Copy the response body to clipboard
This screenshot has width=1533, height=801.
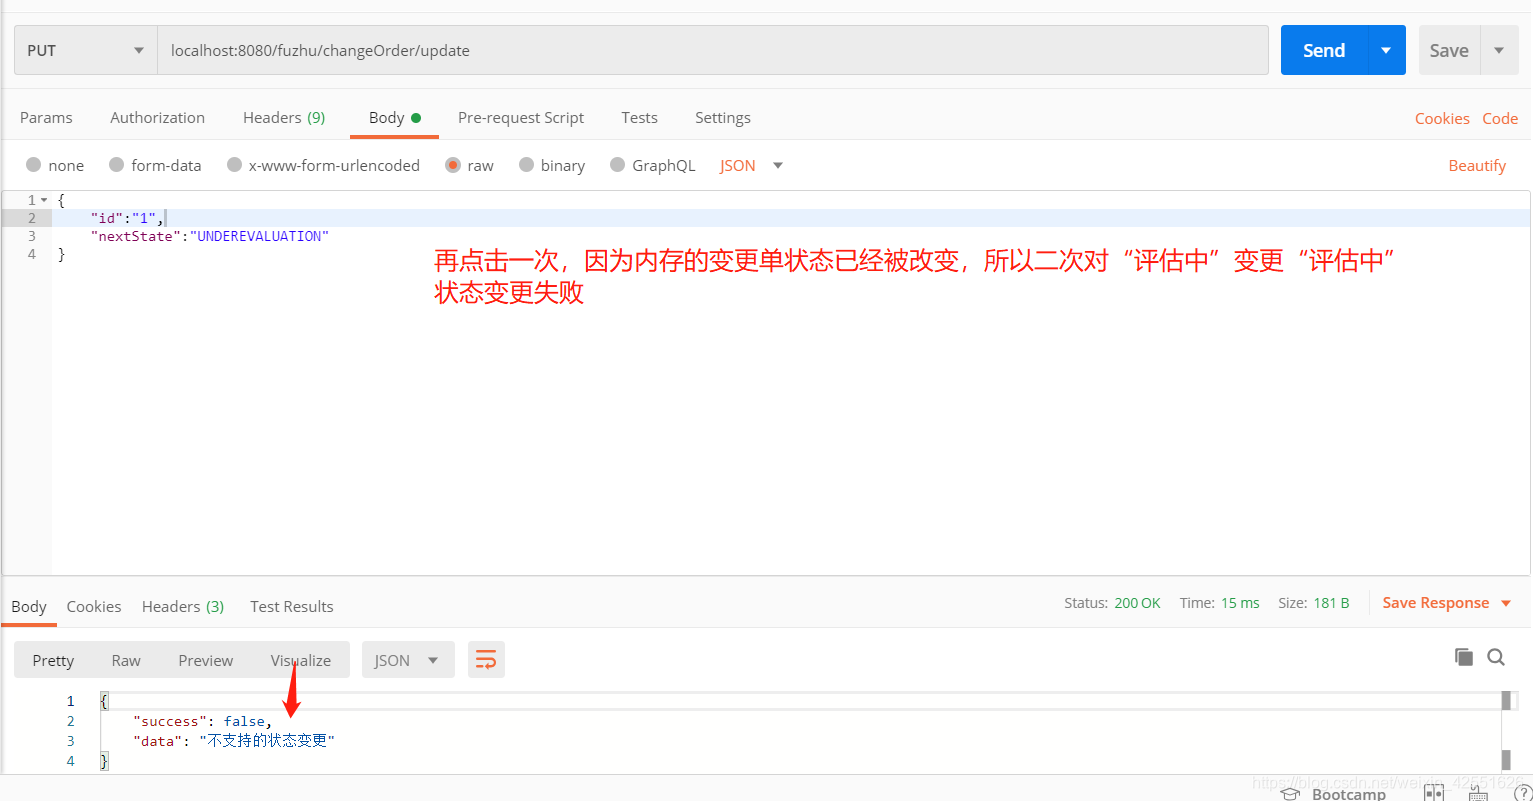coord(1464,657)
